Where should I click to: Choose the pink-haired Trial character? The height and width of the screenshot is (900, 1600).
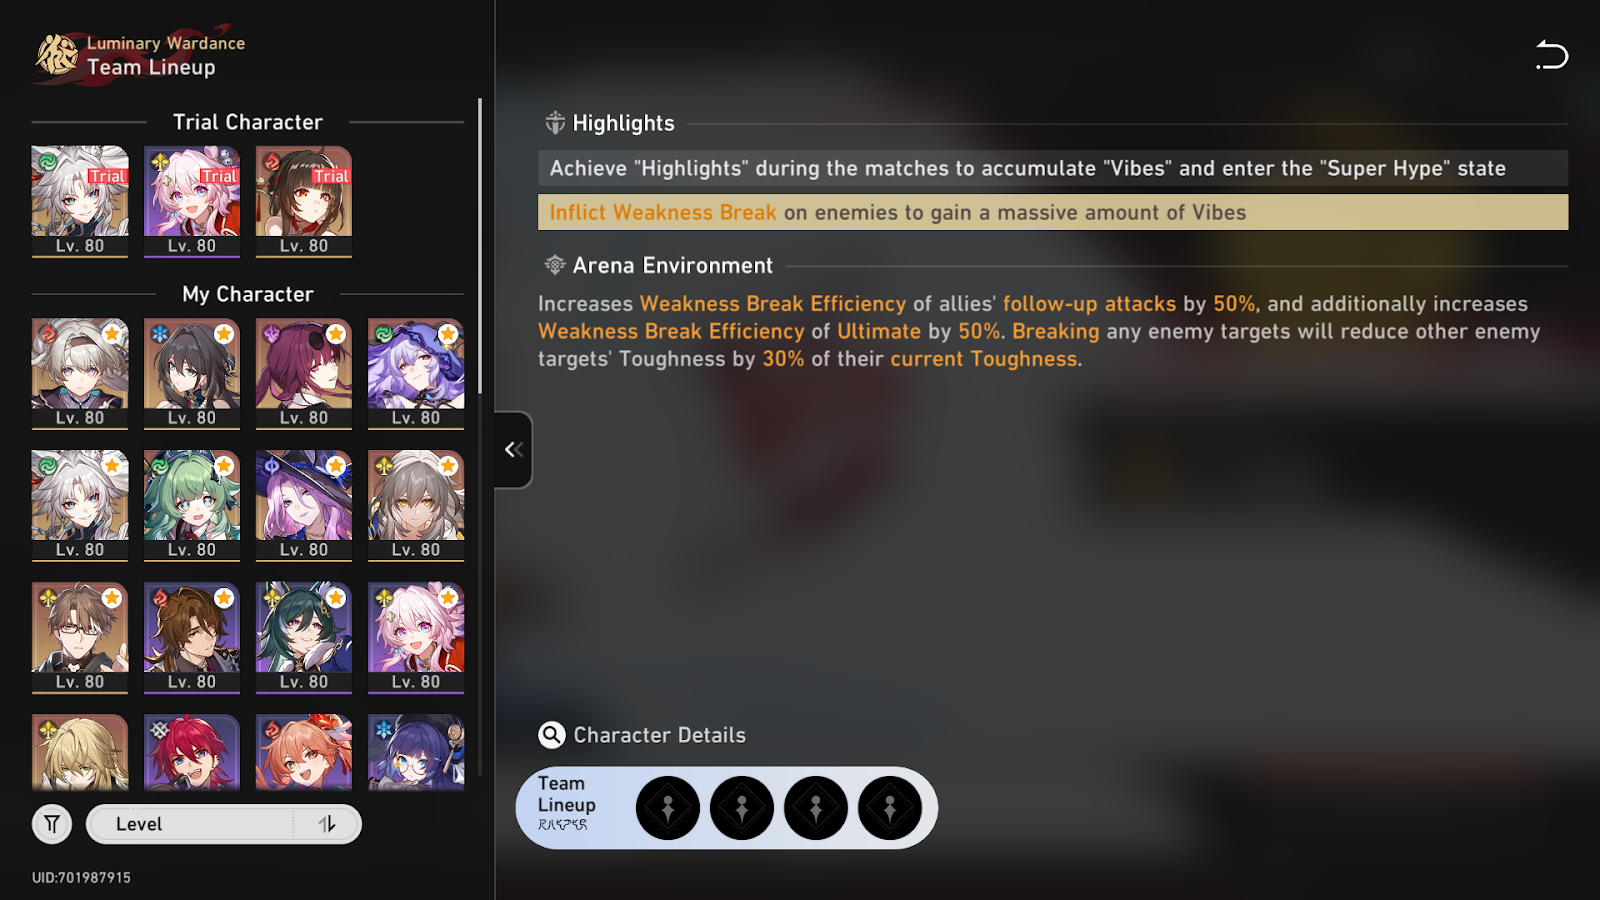192,201
